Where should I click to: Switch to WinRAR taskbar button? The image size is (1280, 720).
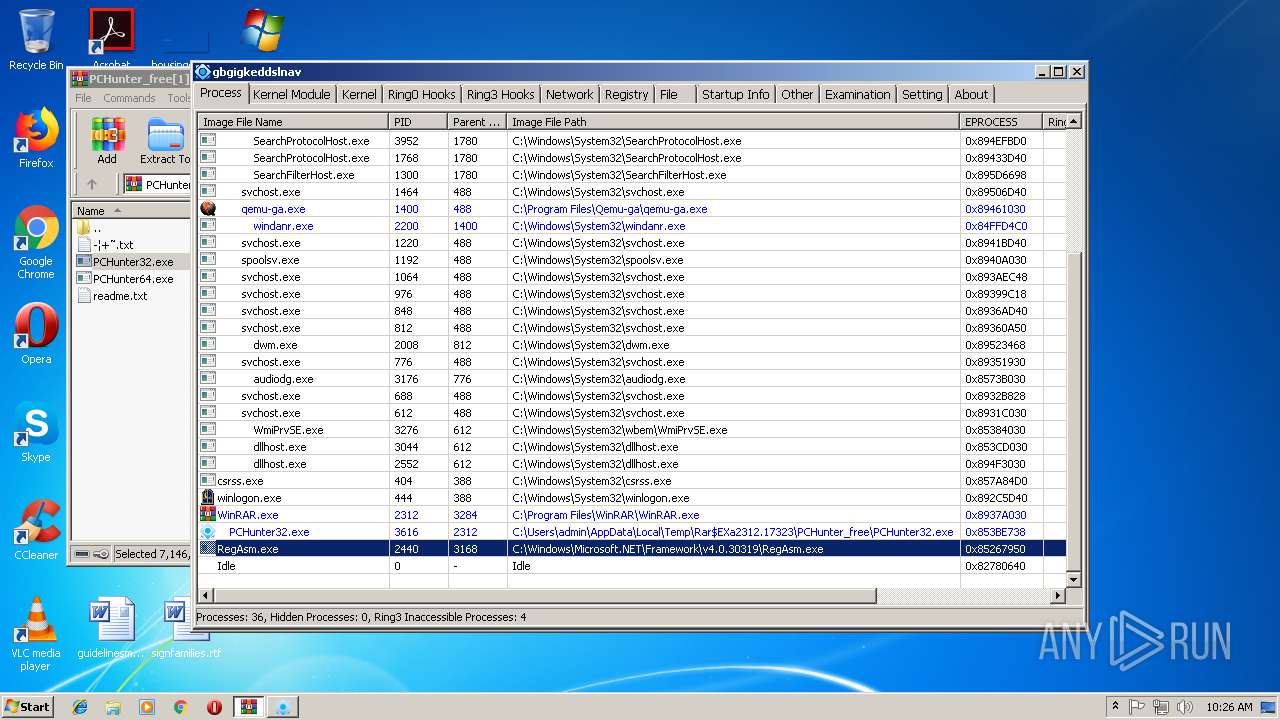(x=248, y=707)
